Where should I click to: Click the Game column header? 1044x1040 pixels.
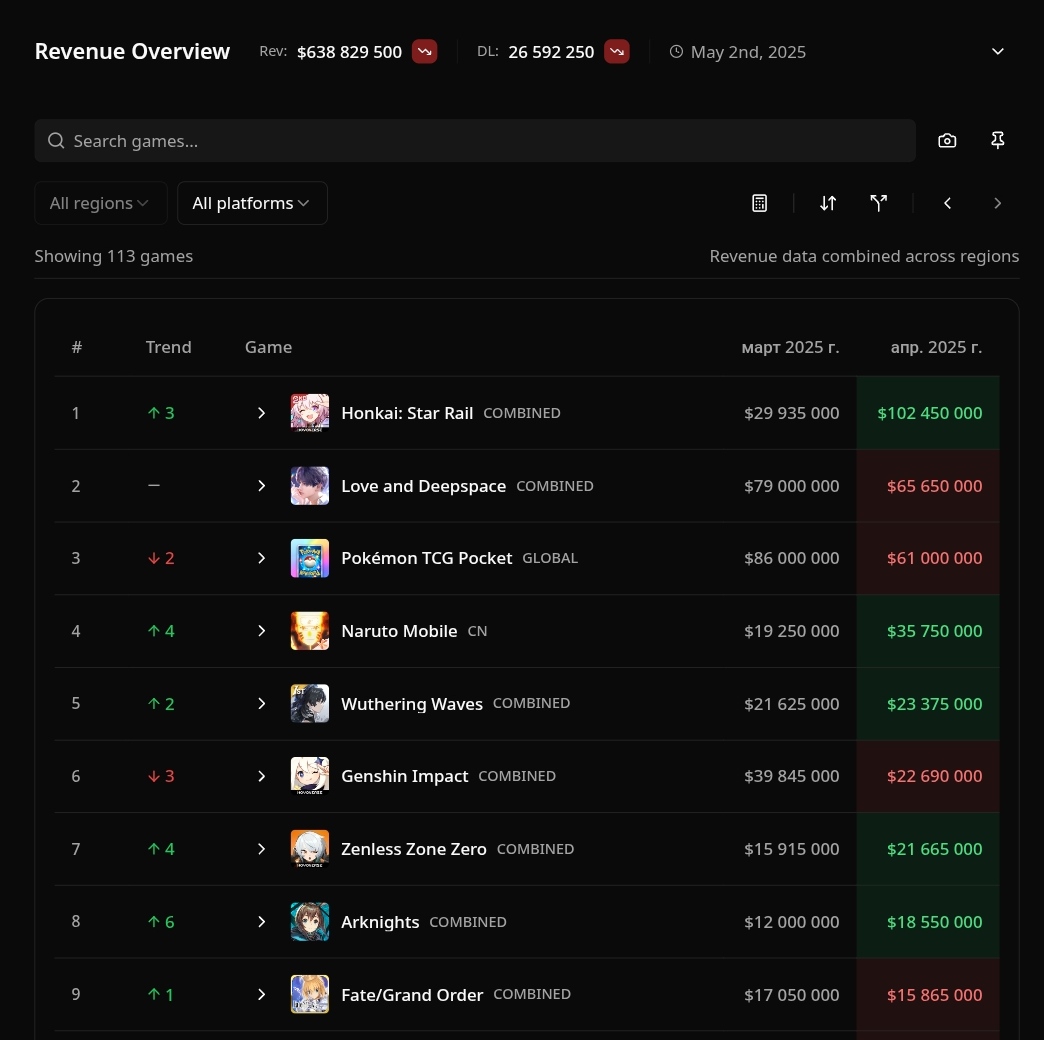click(268, 347)
